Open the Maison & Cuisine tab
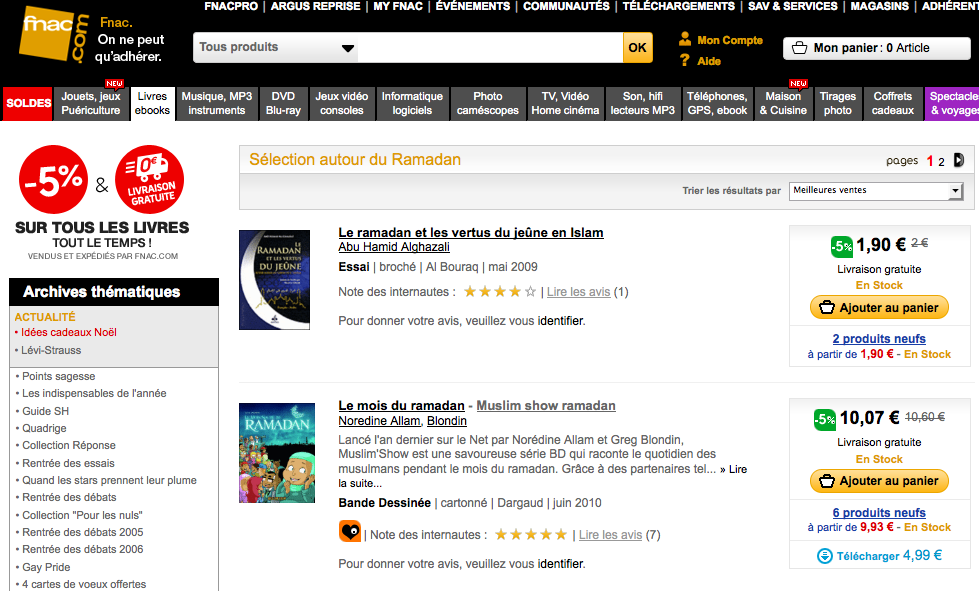Image resolution: width=979 pixels, height=591 pixels. 783,103
